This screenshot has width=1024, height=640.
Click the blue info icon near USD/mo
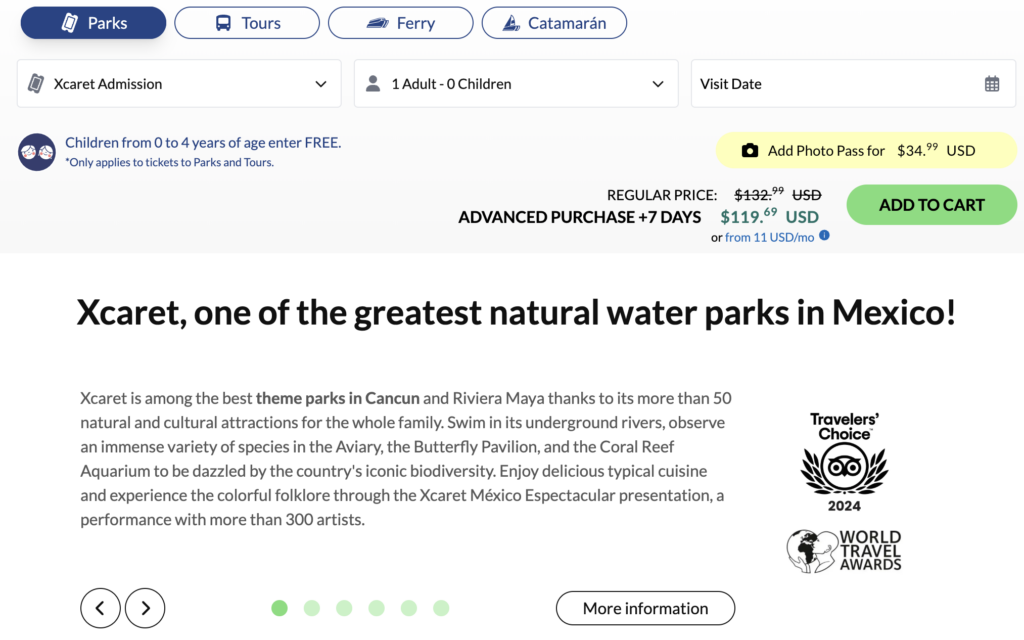click(824, 235)
